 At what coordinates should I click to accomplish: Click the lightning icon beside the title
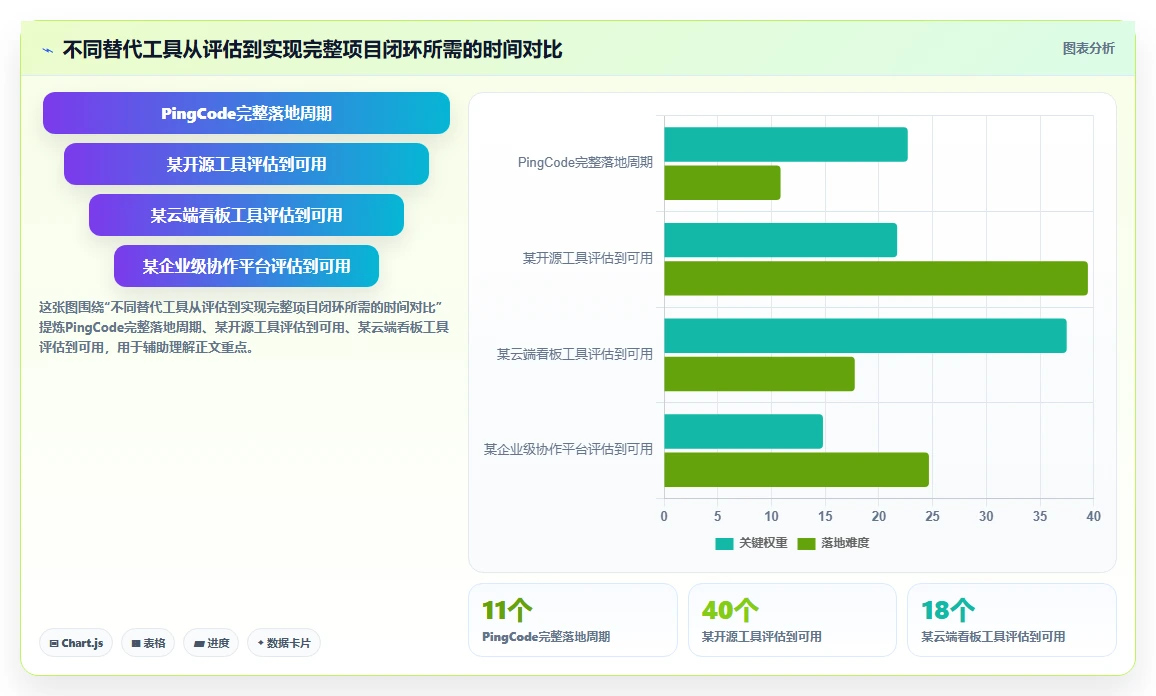click(x=48, y=50)
